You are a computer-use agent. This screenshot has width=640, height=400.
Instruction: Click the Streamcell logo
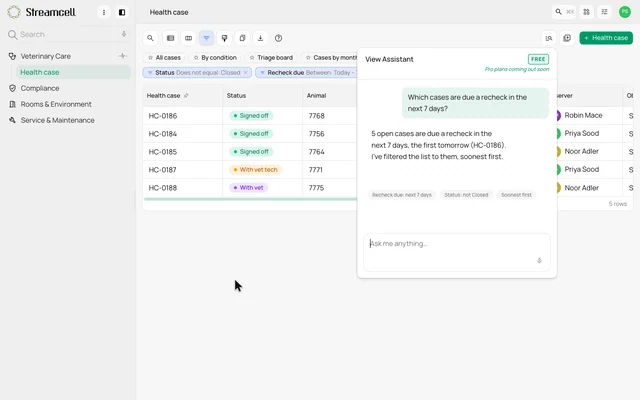click(x=14, y=12)
